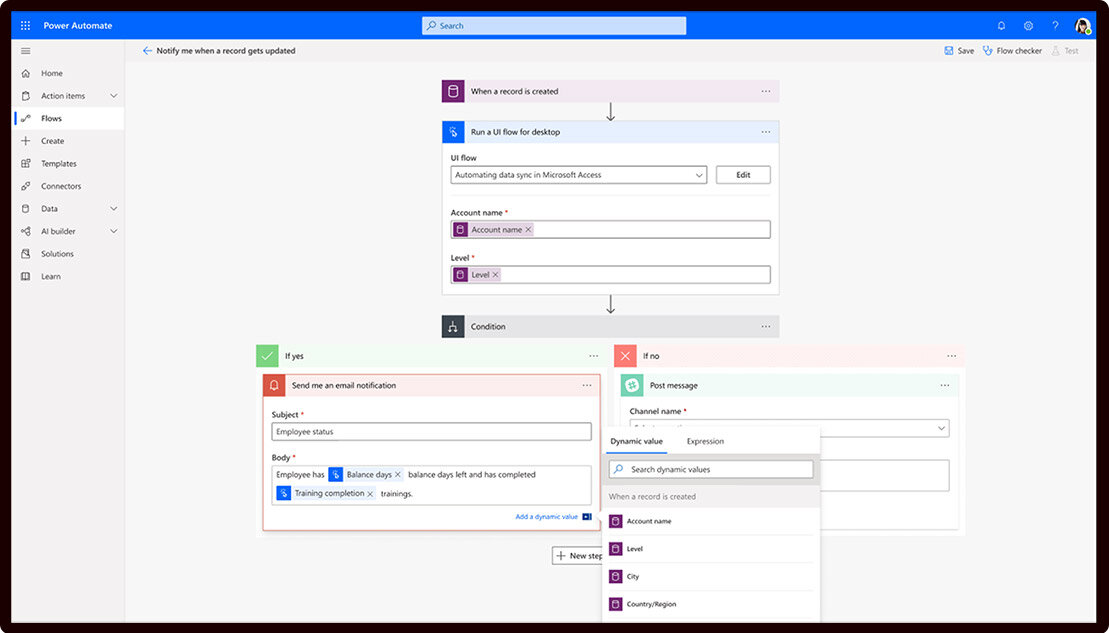
Task: Open the UI flow dropdown
Action: click(x=579, y=175)
